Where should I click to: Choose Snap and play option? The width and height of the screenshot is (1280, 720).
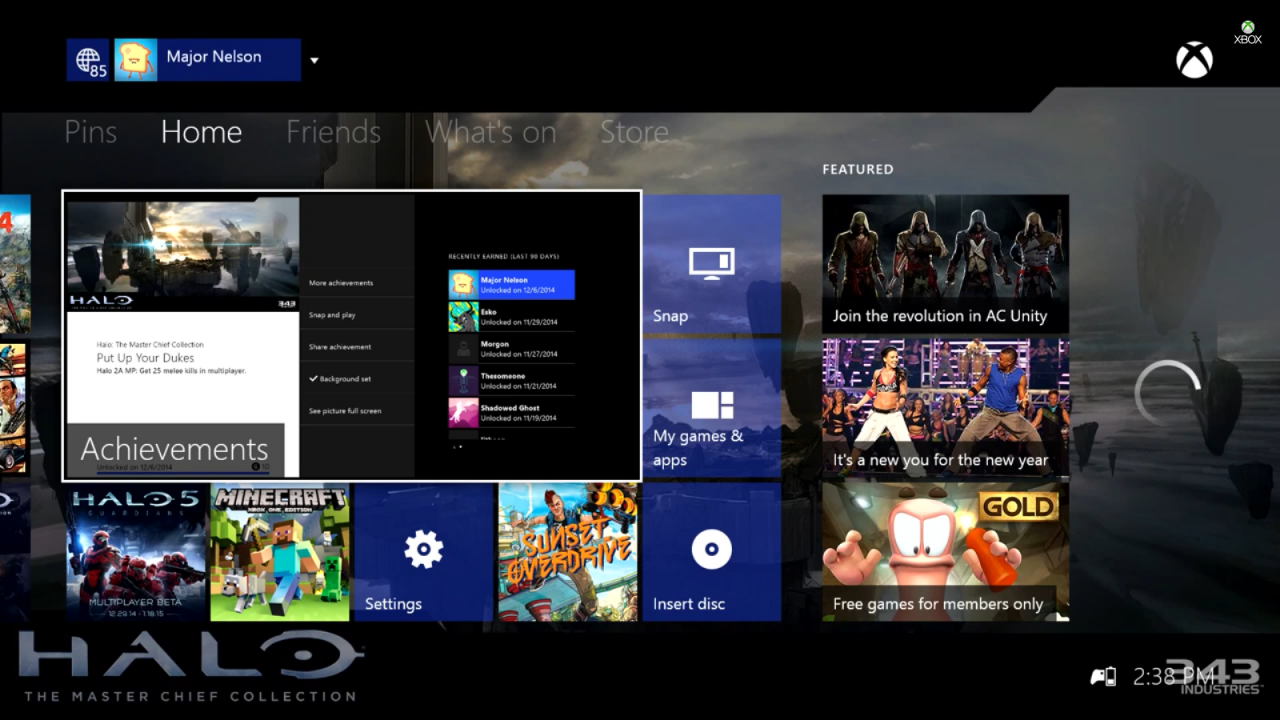357,315
